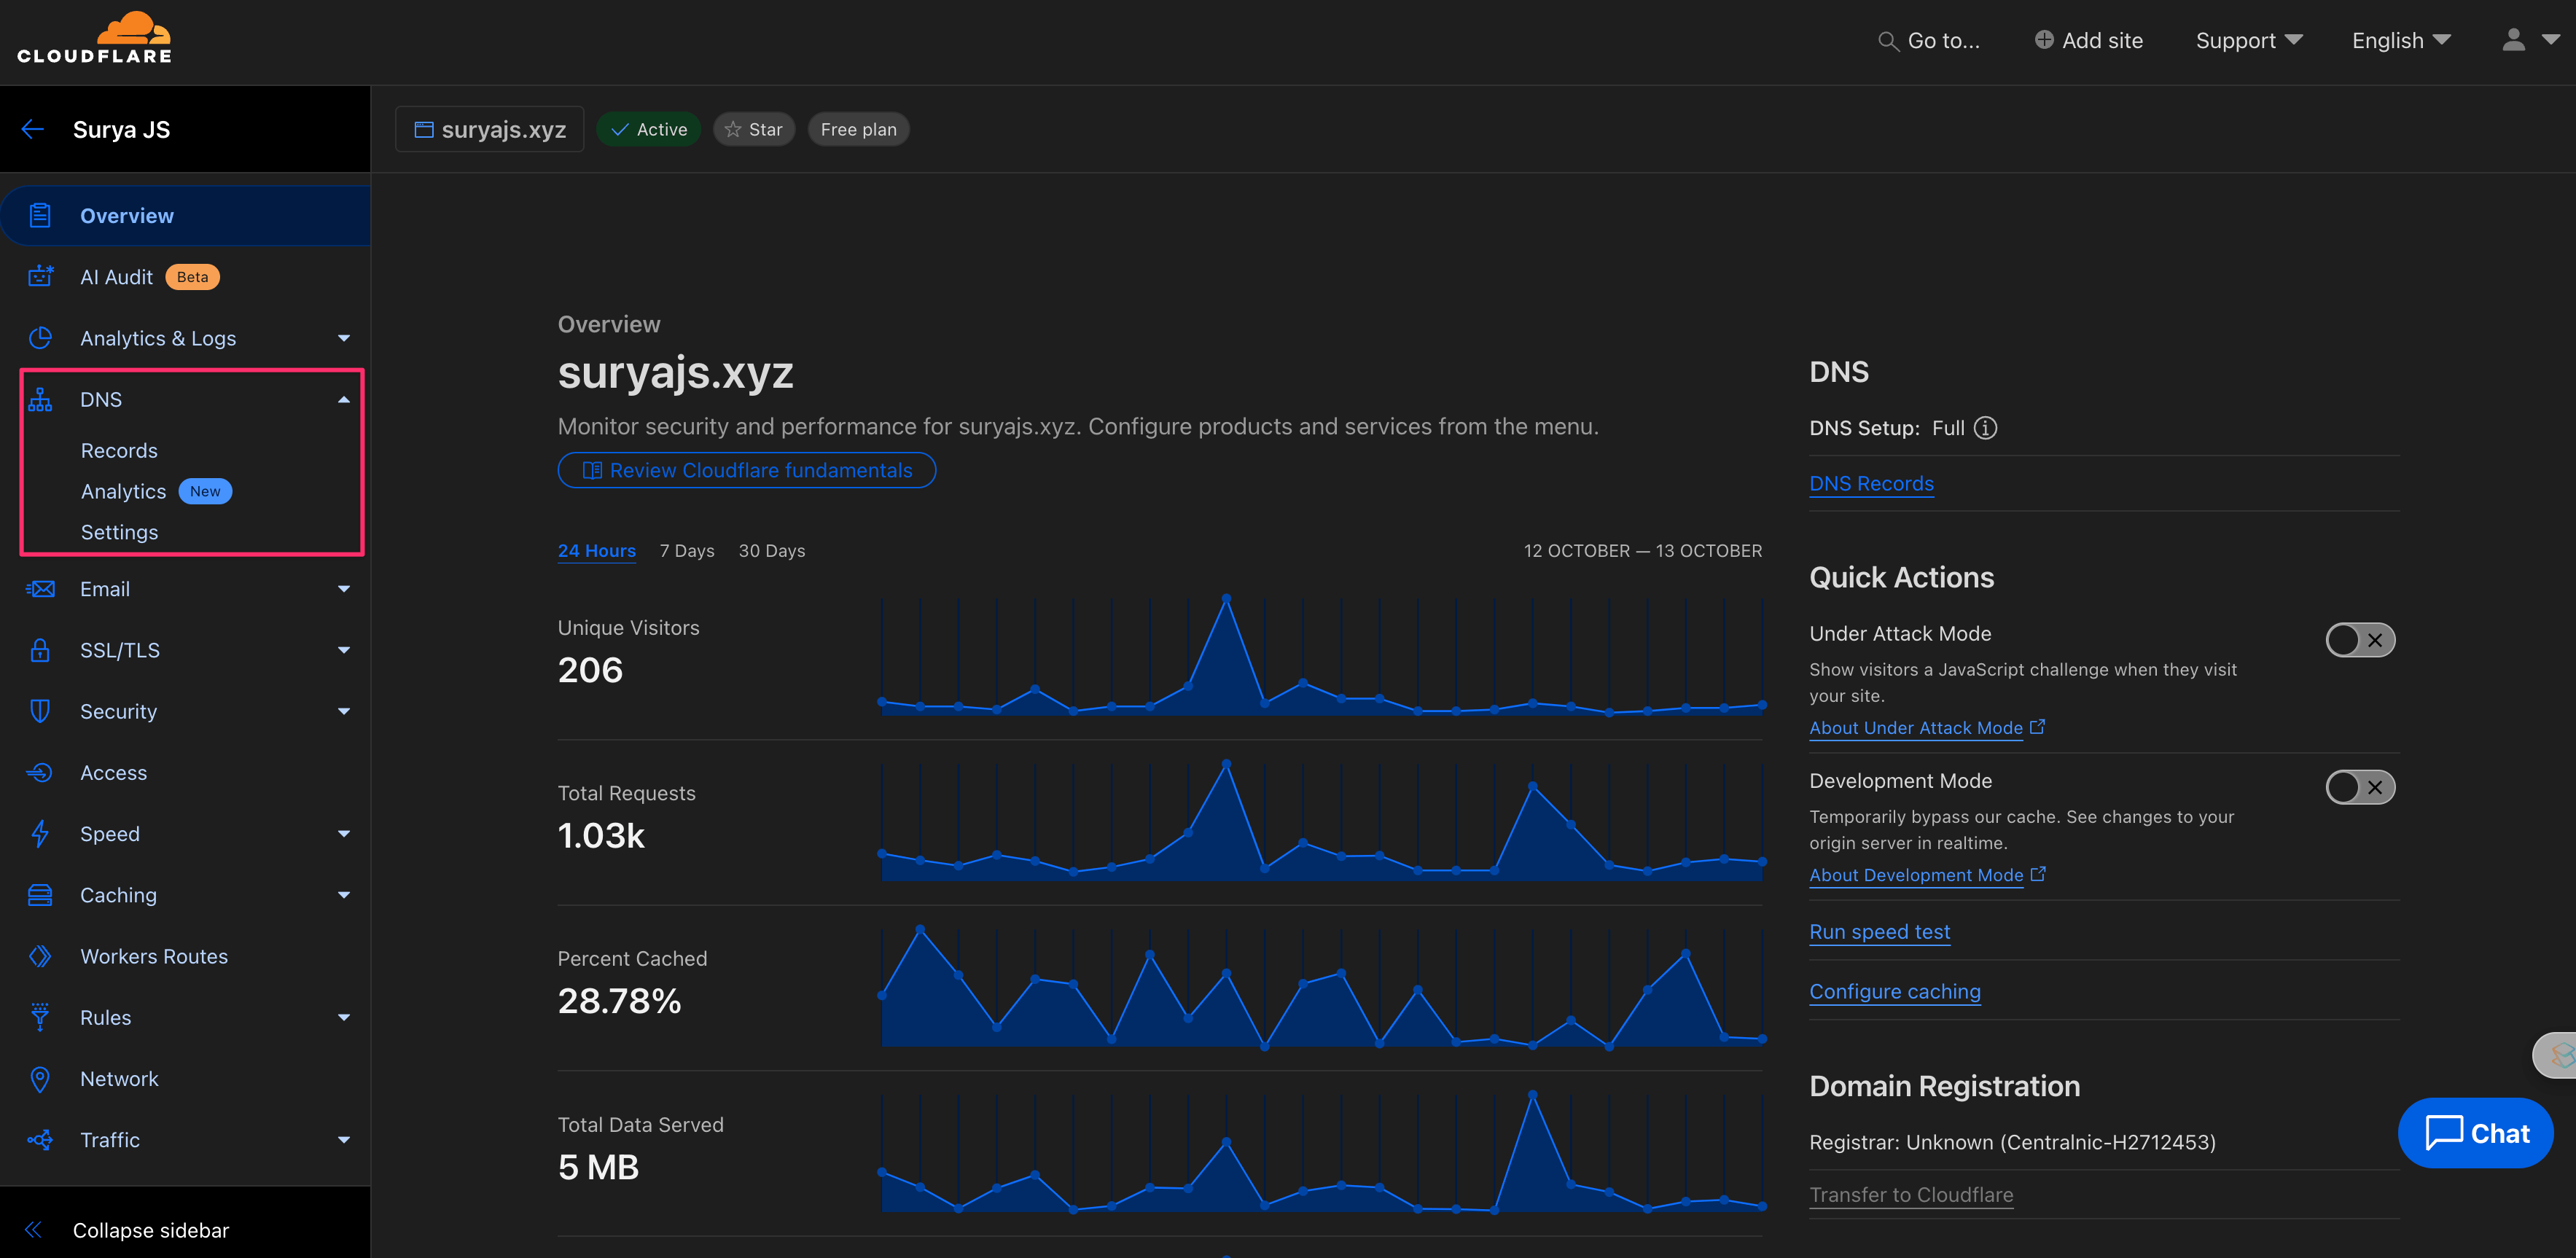Open DNS Analytics submenu item
The image size is (2576, 1258).
pyautogui.click(x=124, y=491)
